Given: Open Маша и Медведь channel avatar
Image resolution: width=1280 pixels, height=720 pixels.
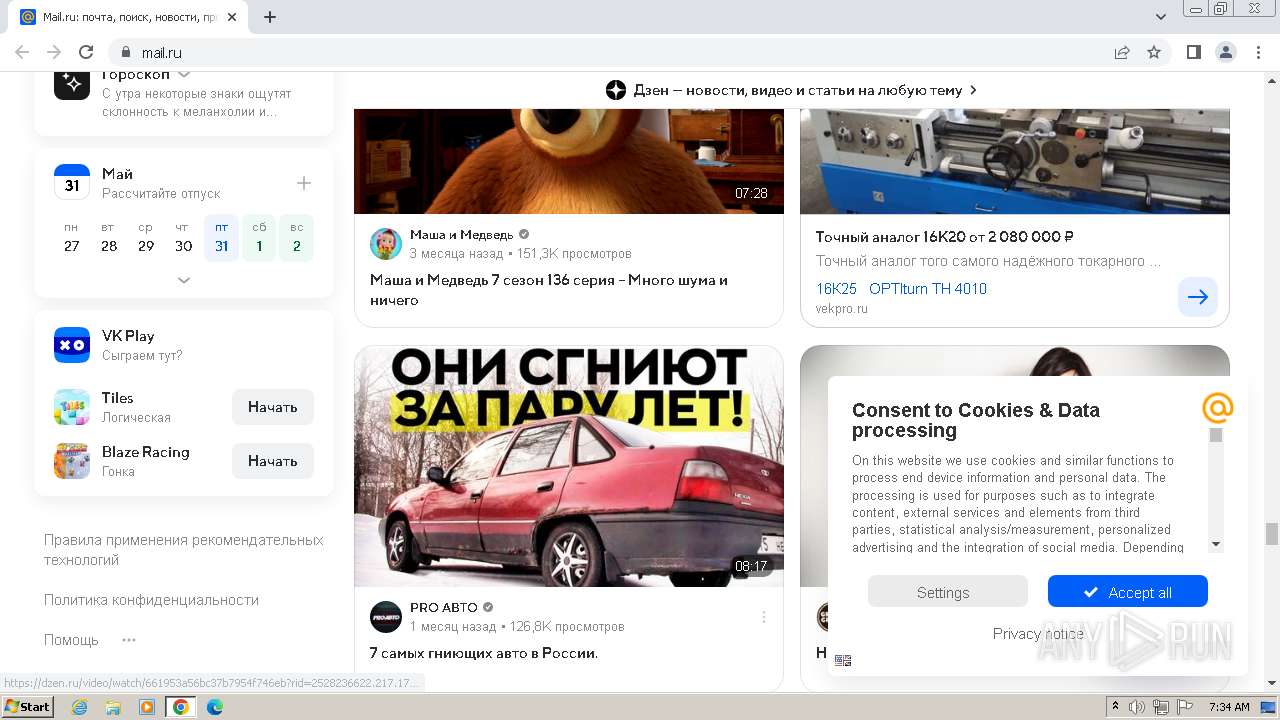Looking at the screenshot, I should [386, 244].
